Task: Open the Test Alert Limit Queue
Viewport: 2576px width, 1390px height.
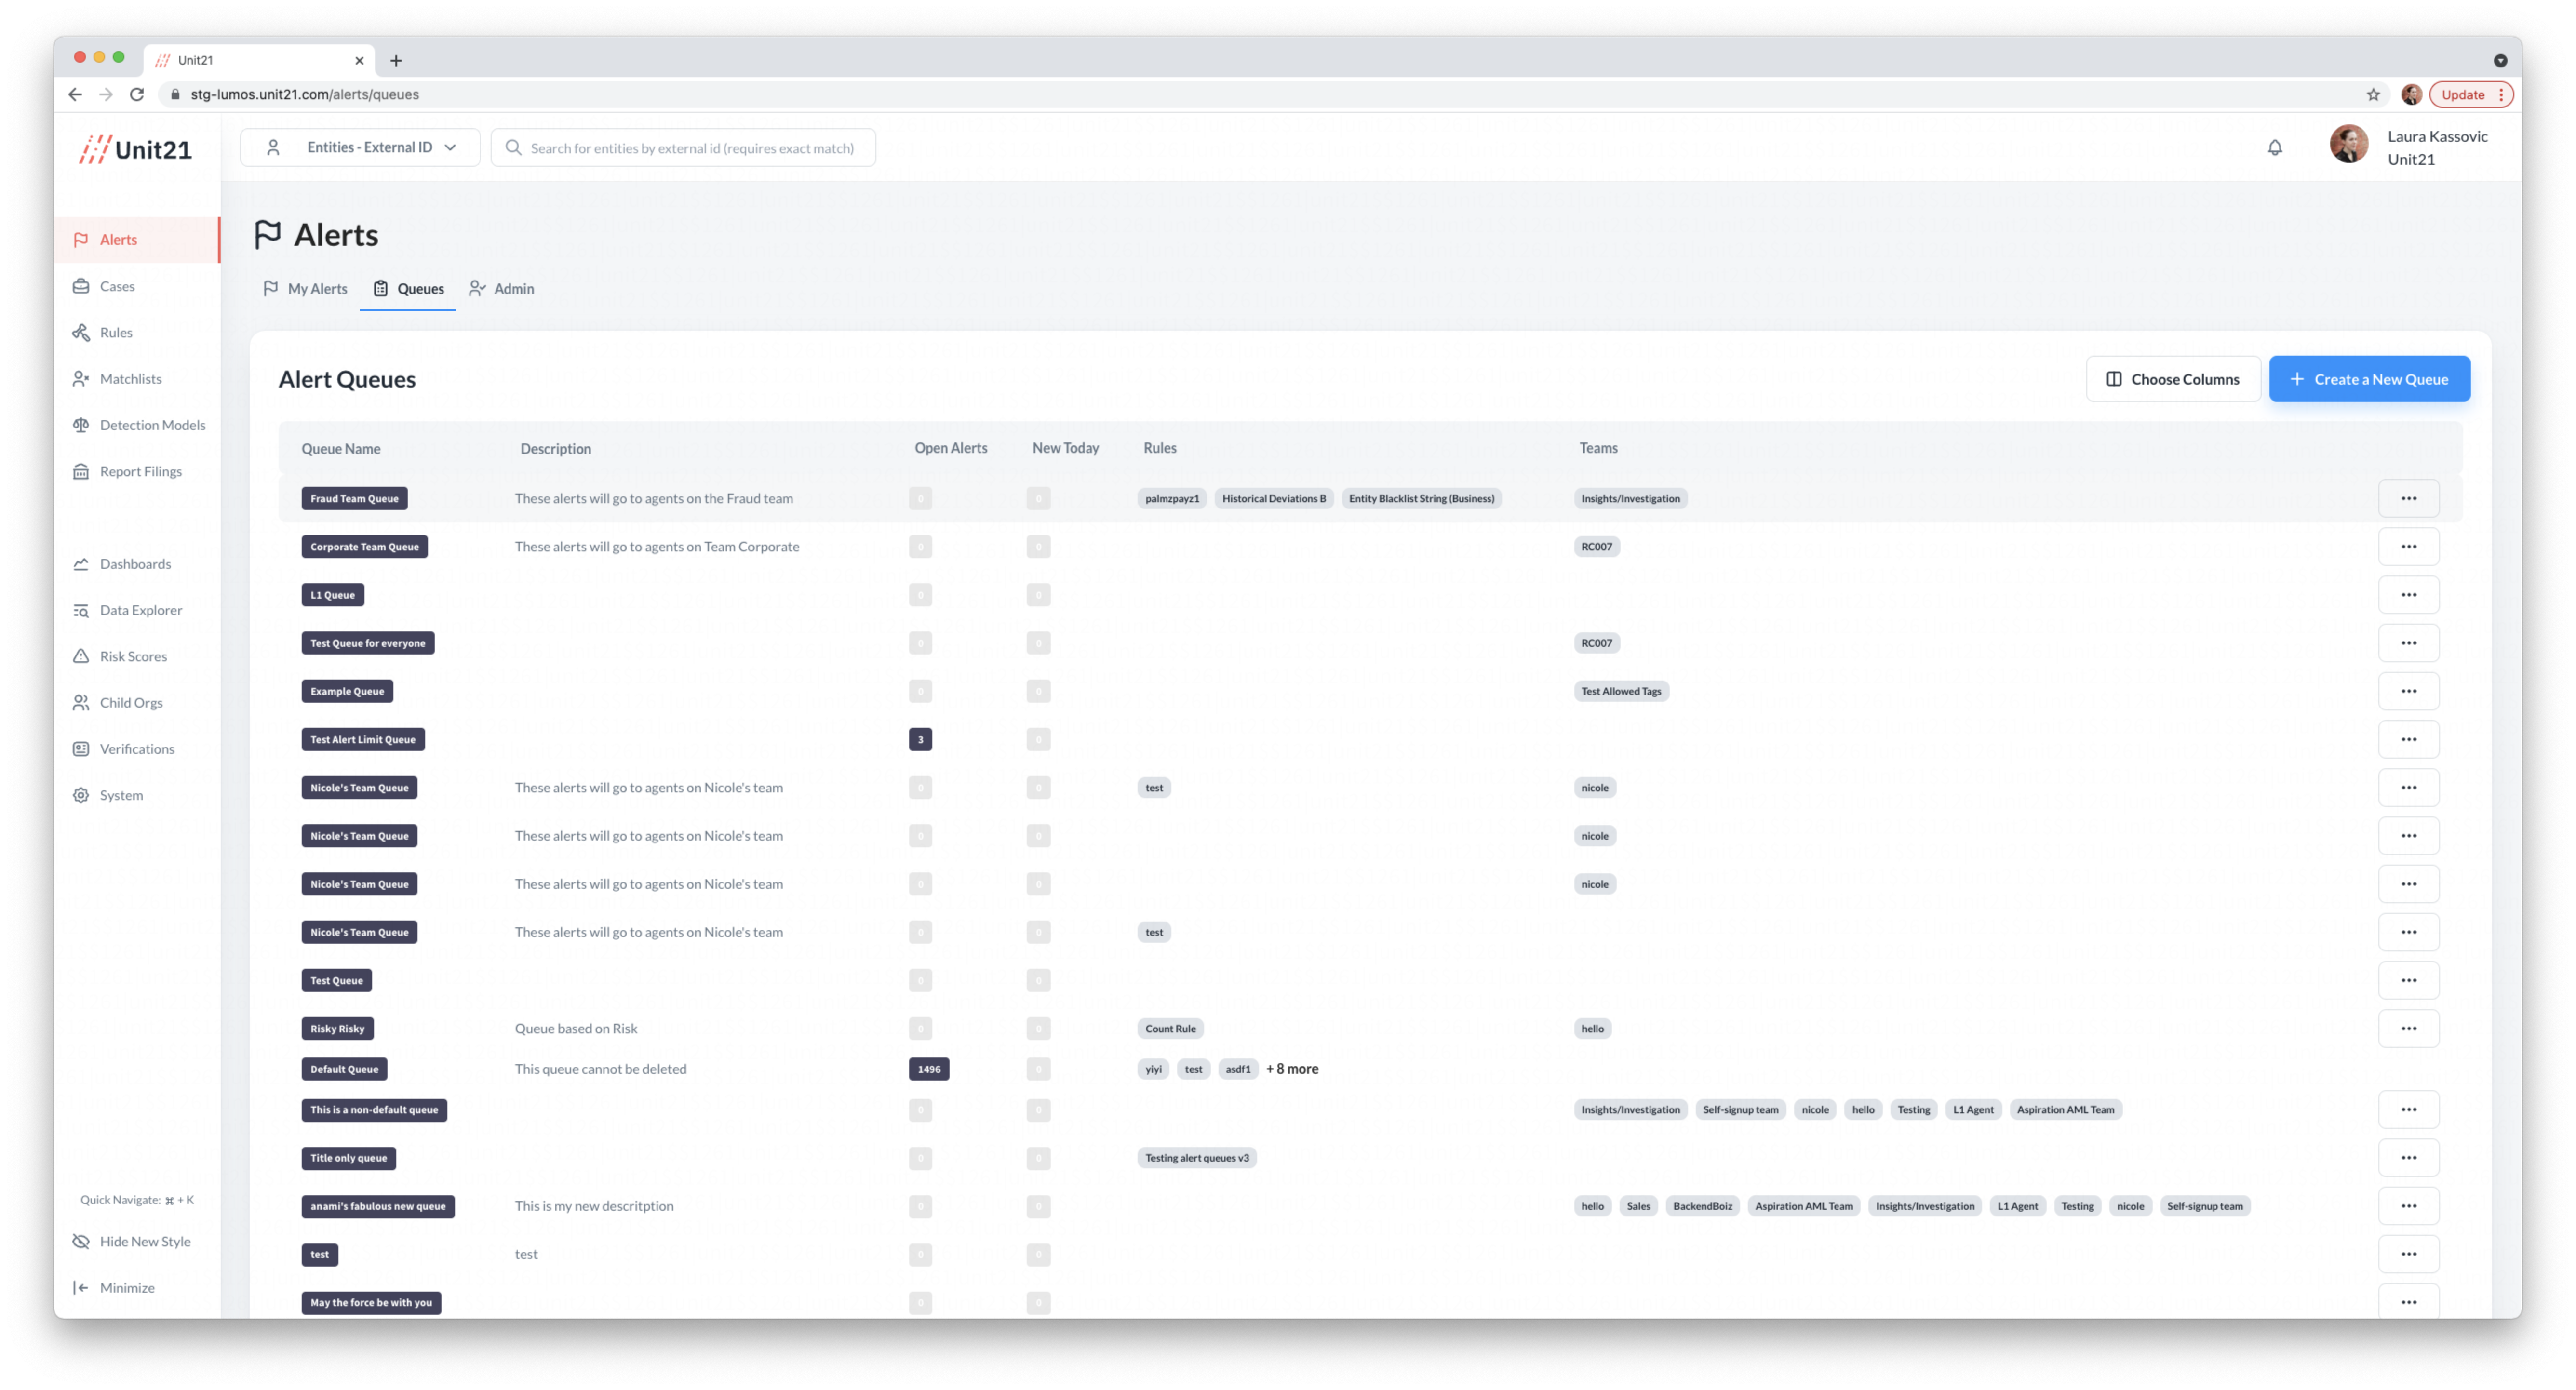Action: tap(363, 739)
